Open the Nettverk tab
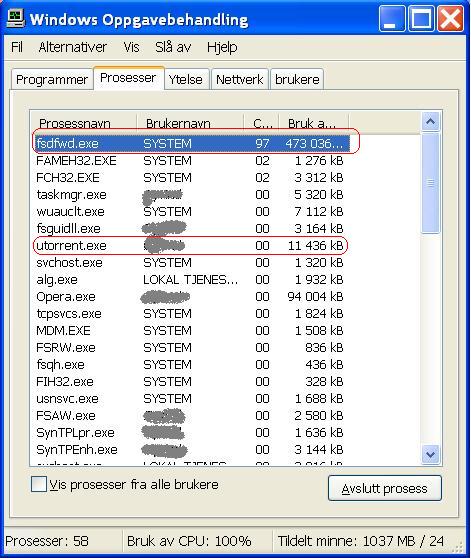471x558 pixels. [x=239, y=79]
